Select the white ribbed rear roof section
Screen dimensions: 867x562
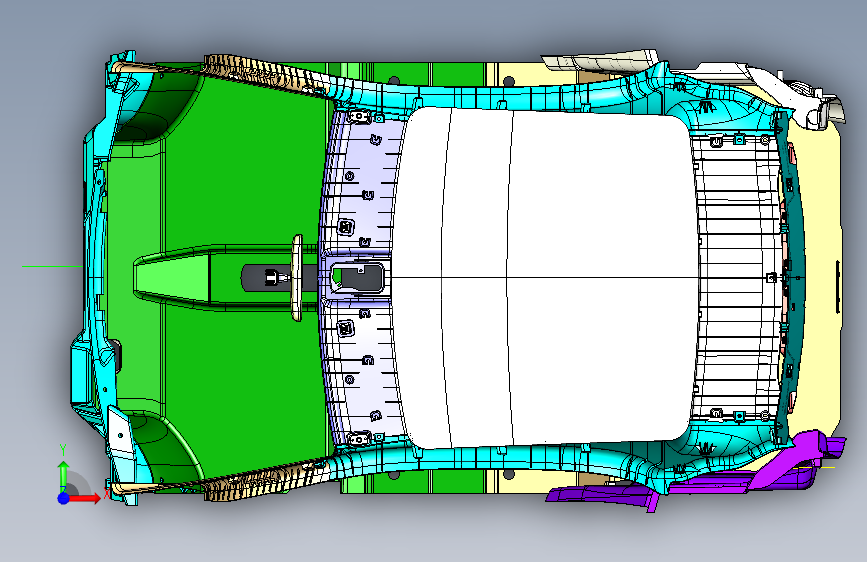click(x=738, y=277)
